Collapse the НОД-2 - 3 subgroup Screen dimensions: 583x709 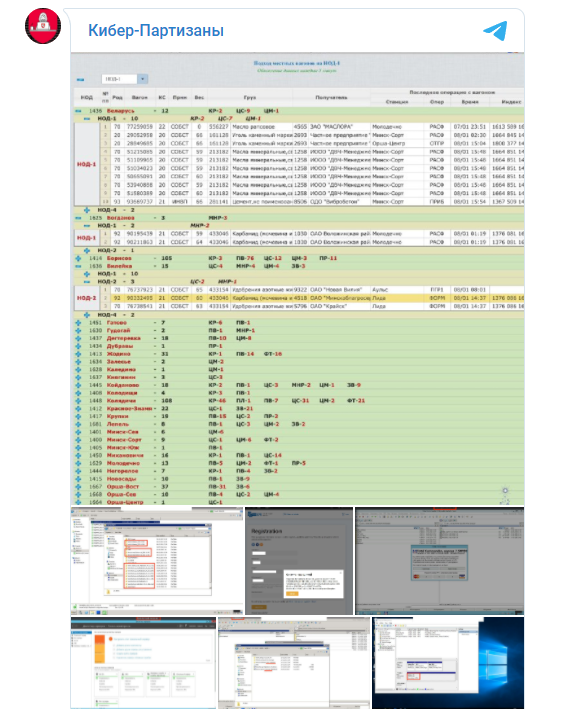[87, 282]
